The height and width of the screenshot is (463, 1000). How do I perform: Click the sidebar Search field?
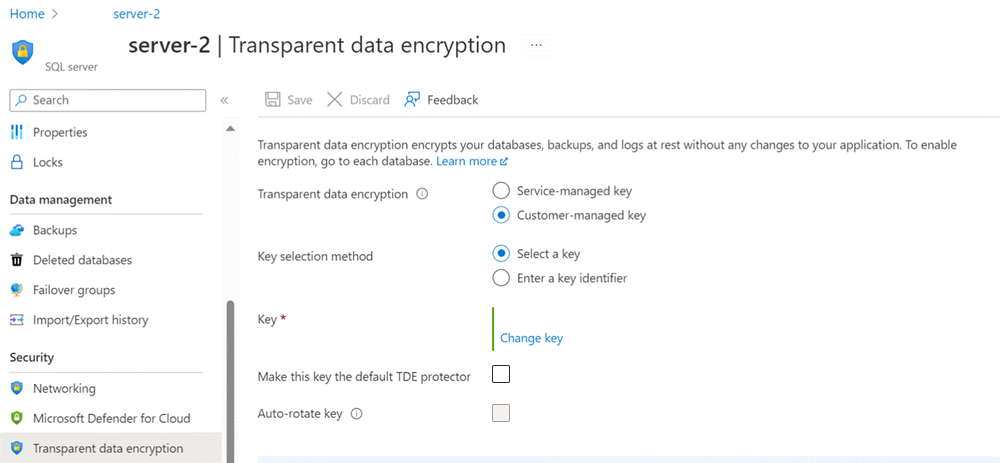108,100
